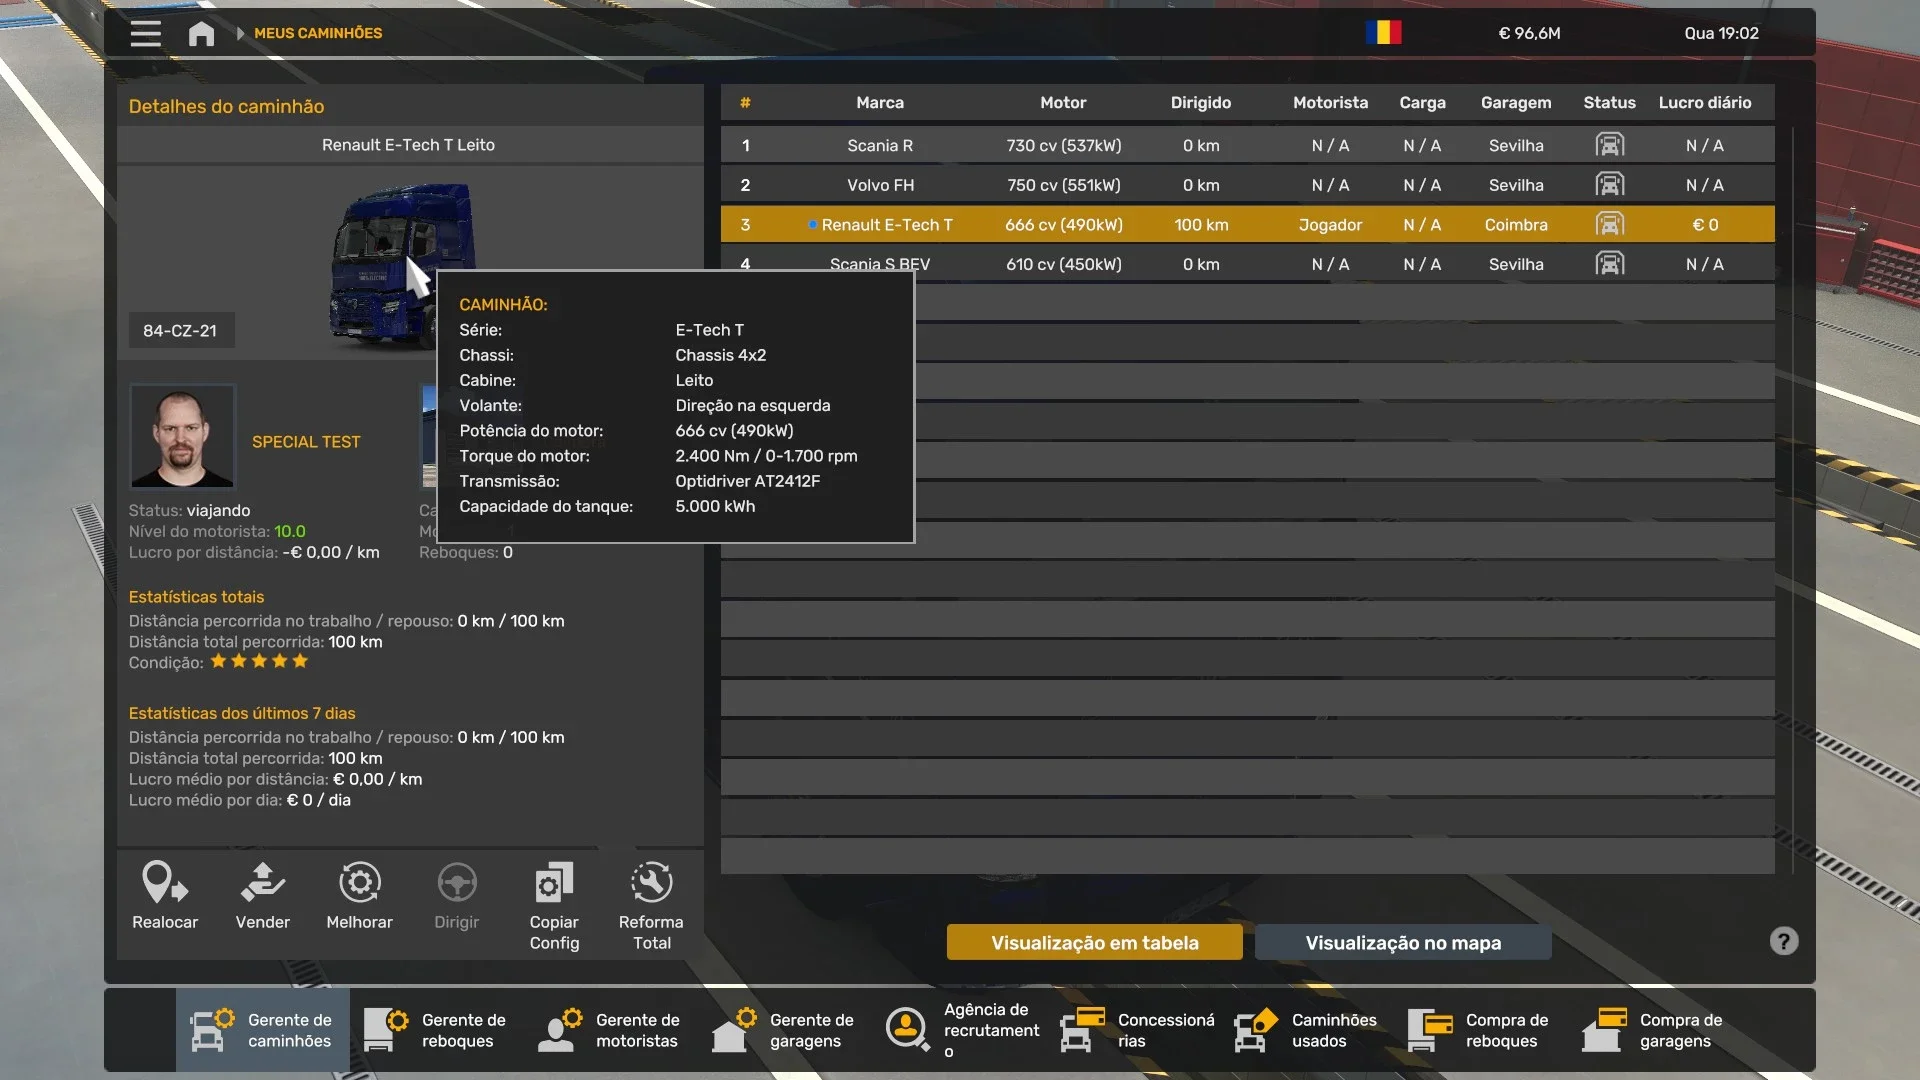Sort table by Lucro diário column
Viewport: 1920px width, 1080px height.
click(1704, 102)
